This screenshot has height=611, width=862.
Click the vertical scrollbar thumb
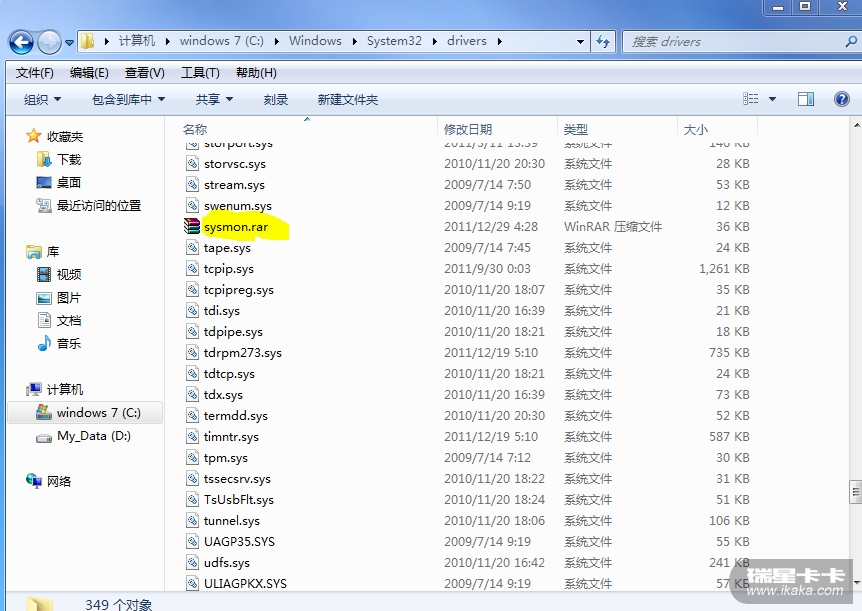(855, 491)
